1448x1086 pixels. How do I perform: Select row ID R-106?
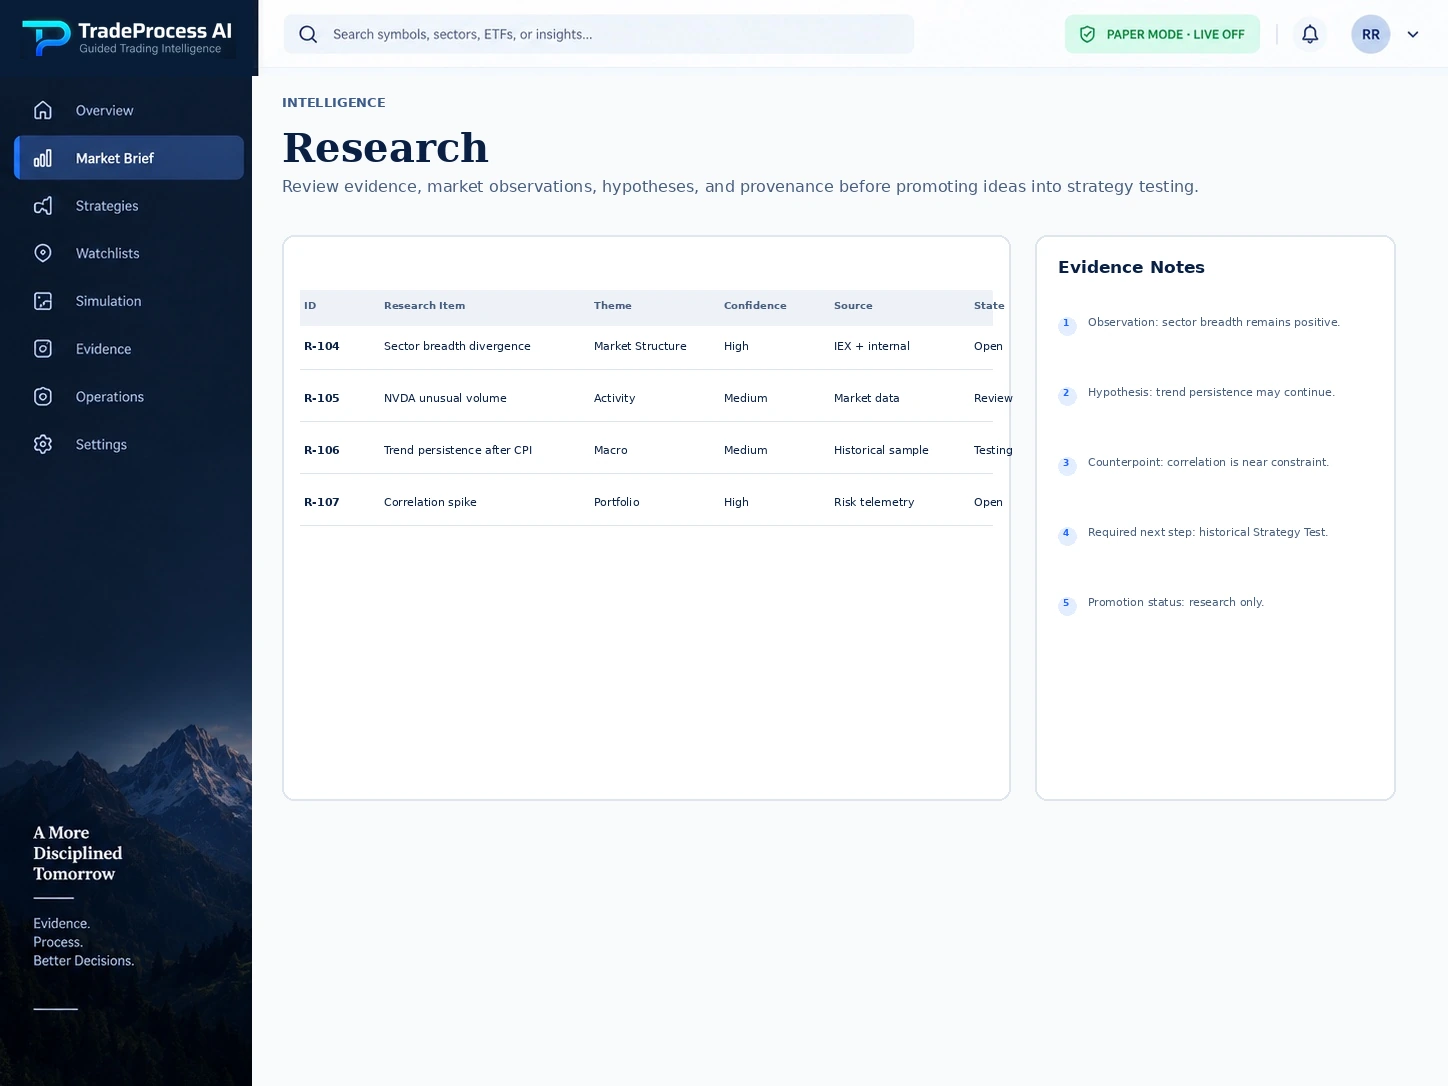322,450
